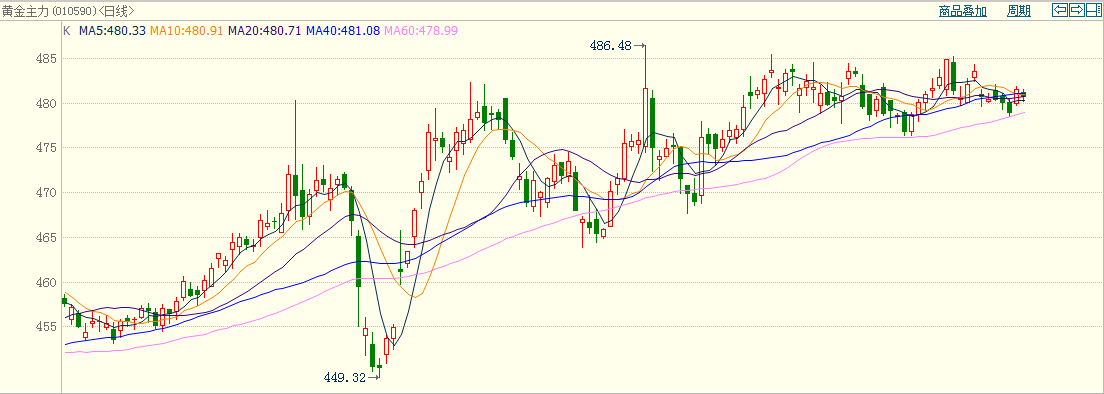Select the MA40:481.08 indicator label
Screen dimensions: 1104x394
343,31
